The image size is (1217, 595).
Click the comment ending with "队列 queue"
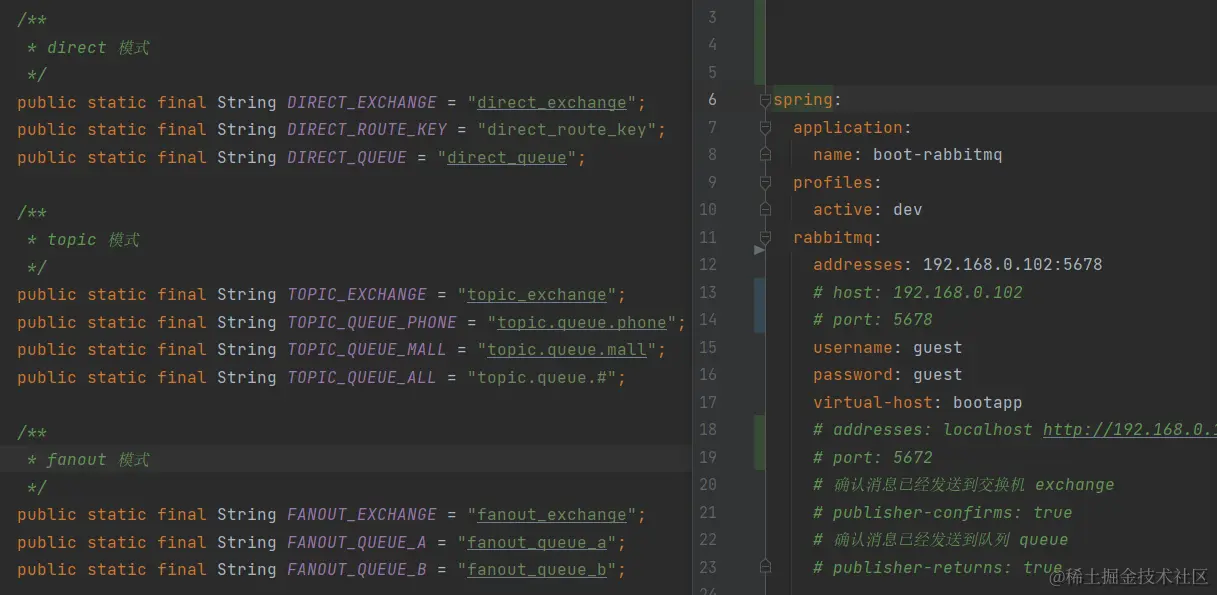tap(941, 540)
